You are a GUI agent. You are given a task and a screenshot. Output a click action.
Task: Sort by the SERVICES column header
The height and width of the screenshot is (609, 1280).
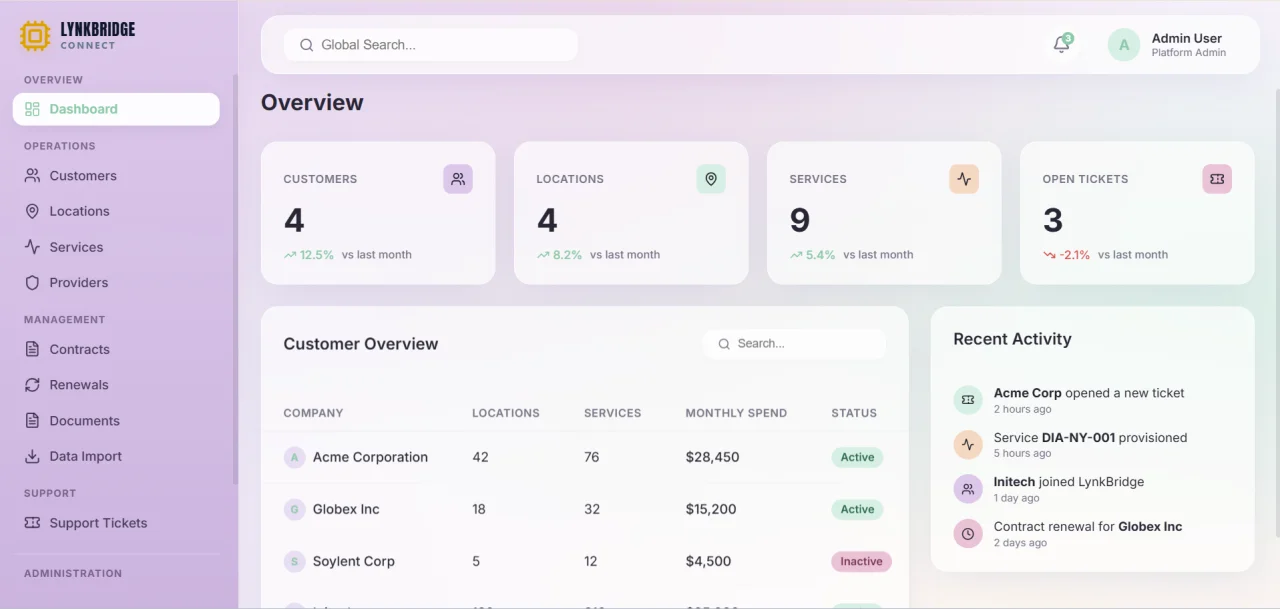(x=613, y=413)
